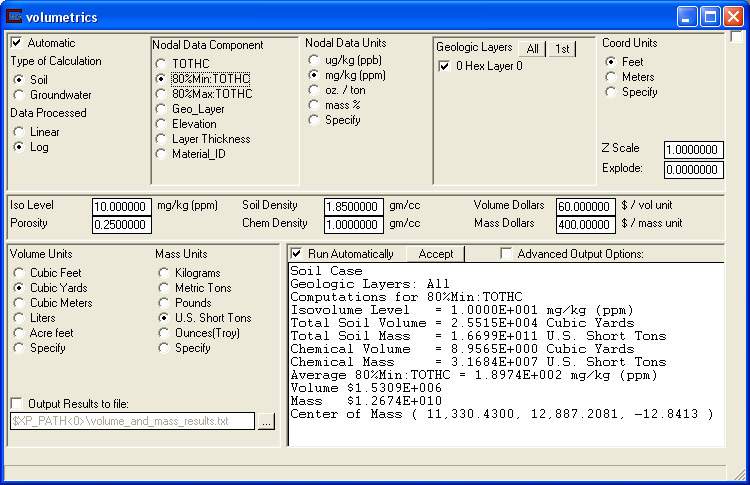Click the volumetrics app icon in title bar

pyautogui.click(x=14, y=17)
